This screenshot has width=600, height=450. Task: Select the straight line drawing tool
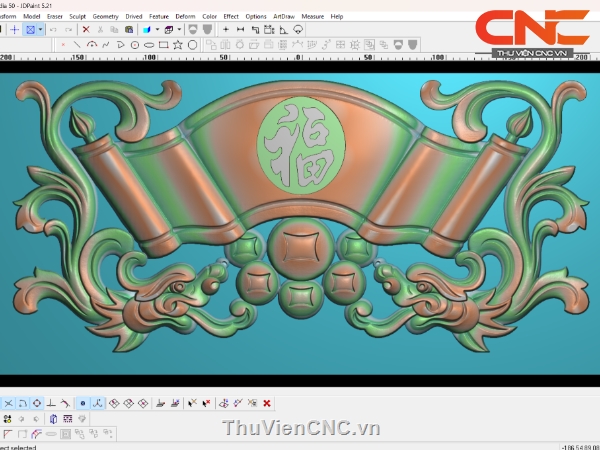(77, 45)
